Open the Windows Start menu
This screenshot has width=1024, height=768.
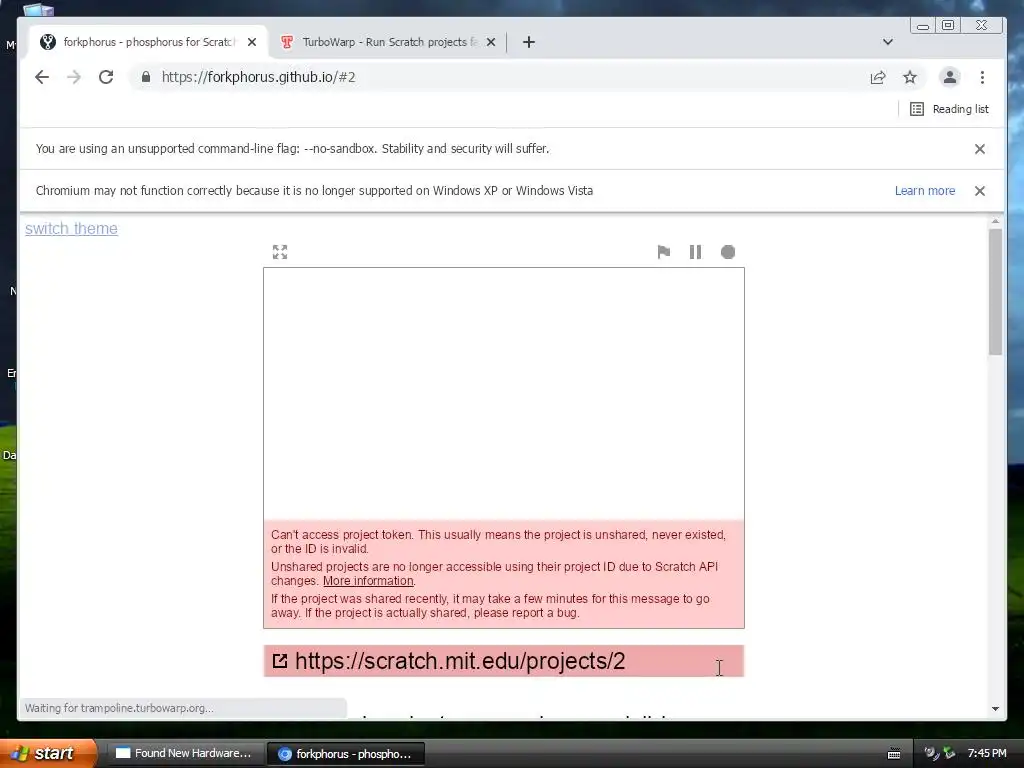(x=48, y=753)
